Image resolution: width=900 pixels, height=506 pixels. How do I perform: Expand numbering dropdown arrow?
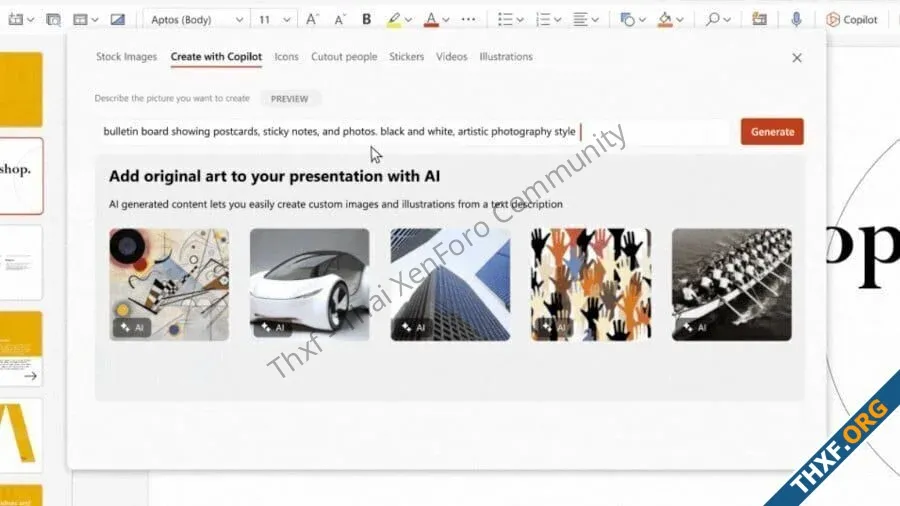click(557, 20)
